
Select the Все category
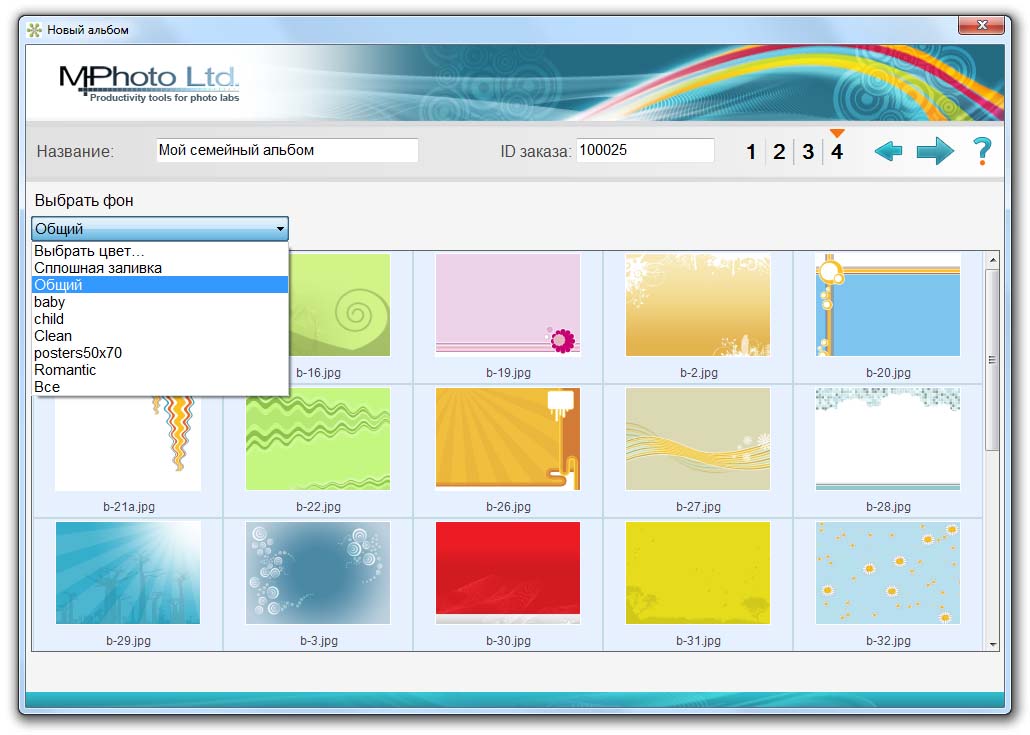(x=160, y=388)
